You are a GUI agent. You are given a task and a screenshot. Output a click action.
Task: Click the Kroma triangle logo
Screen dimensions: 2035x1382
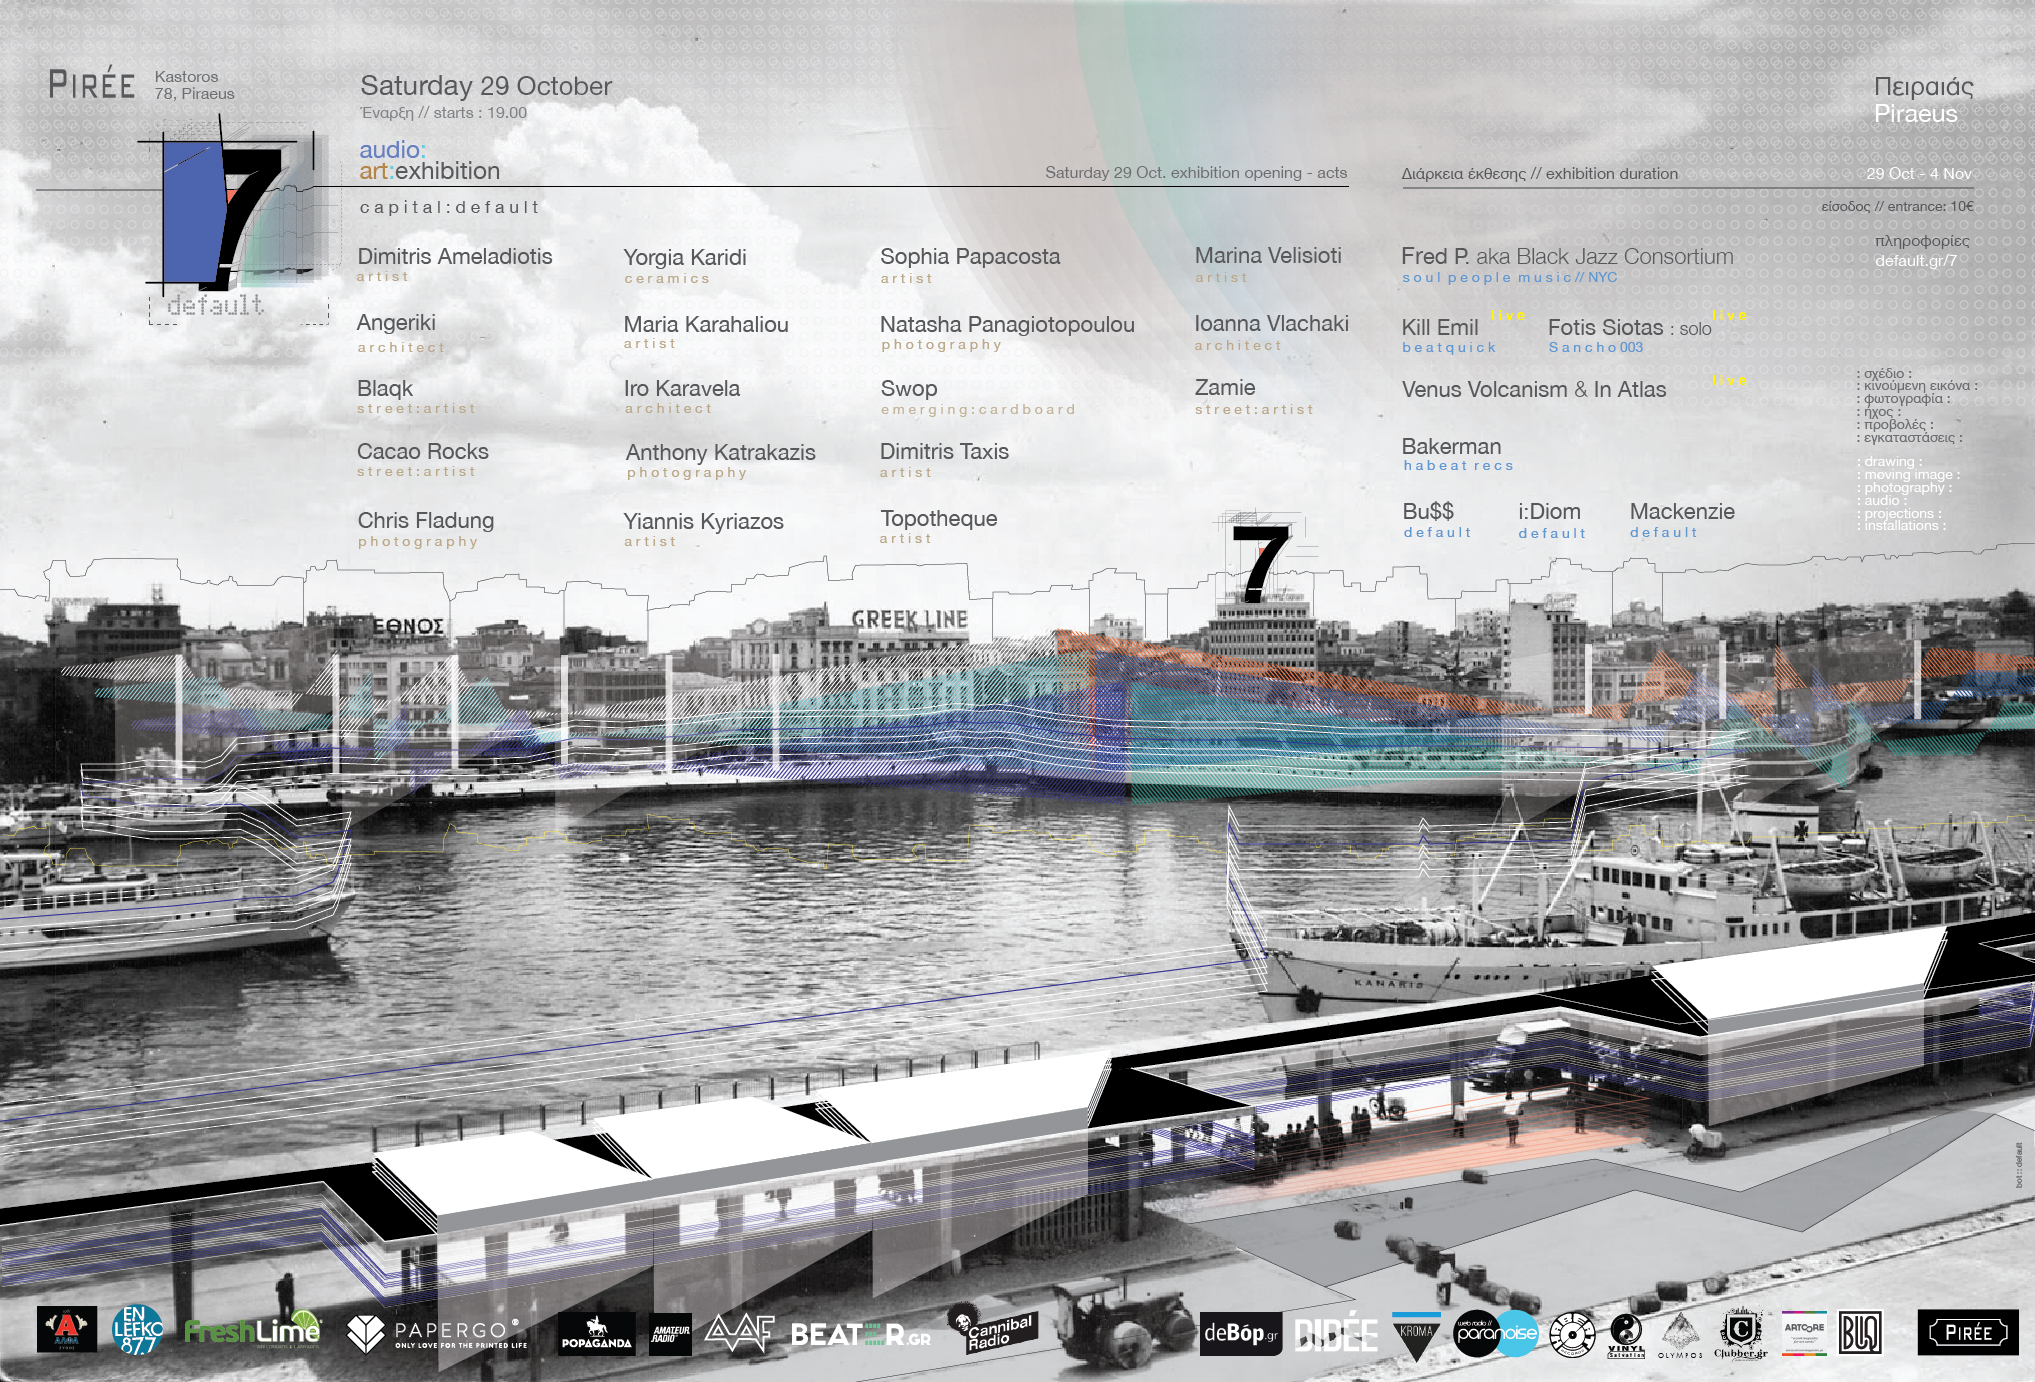[1416, 1336]
